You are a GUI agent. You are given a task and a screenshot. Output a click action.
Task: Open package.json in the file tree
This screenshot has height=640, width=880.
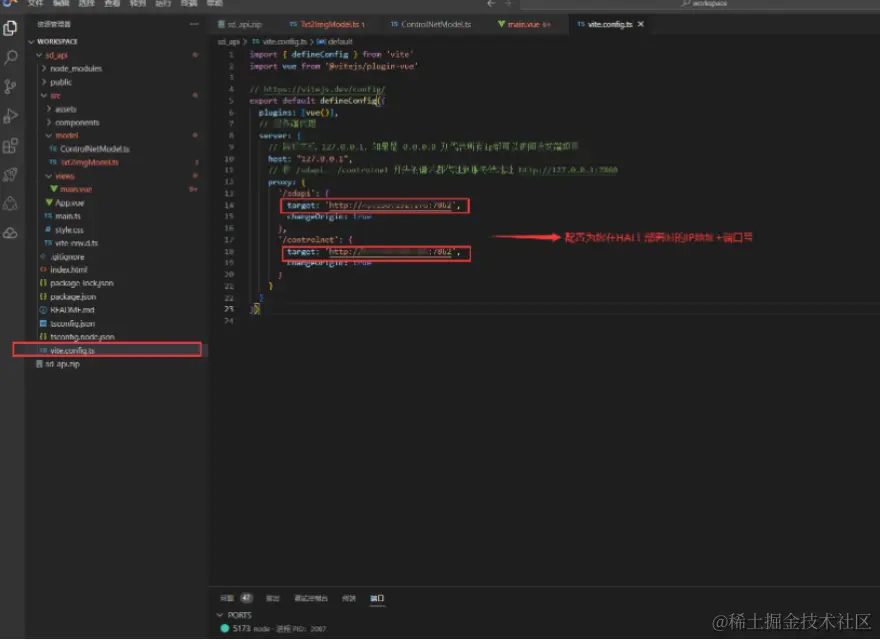tap(73, 296)
